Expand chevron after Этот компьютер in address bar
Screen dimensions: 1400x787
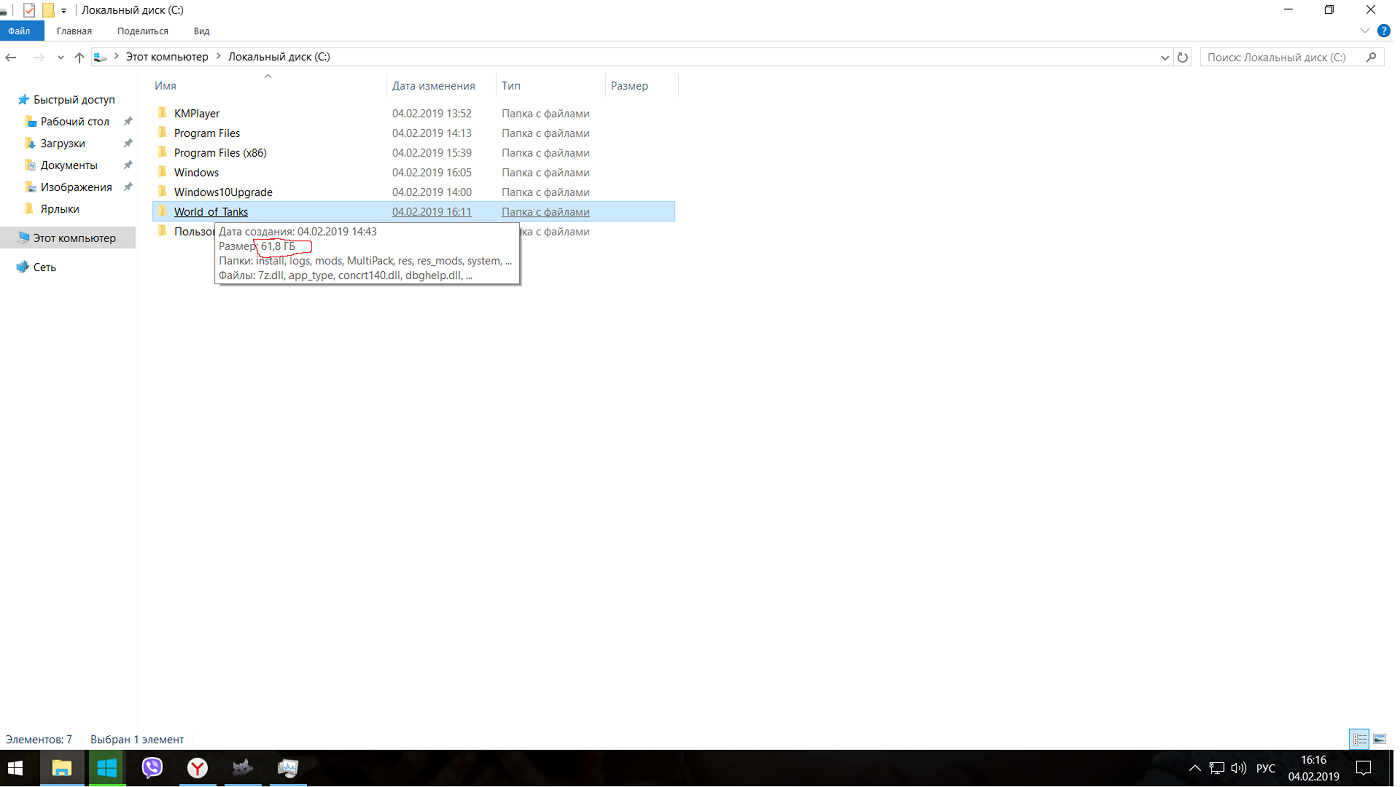218,57
